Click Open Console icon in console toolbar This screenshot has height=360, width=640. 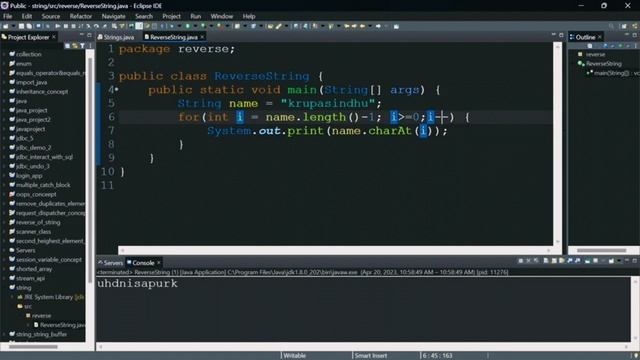click(611, 260)
